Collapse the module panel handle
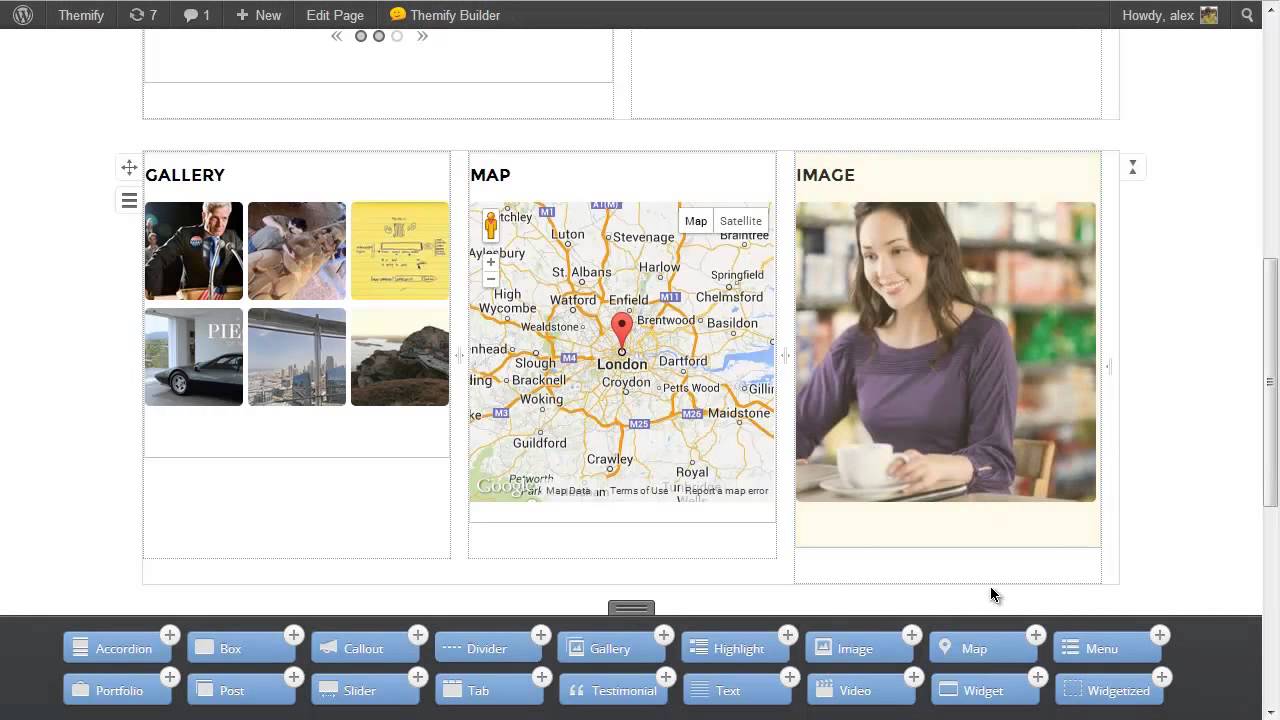 click(x=632, y=608)
